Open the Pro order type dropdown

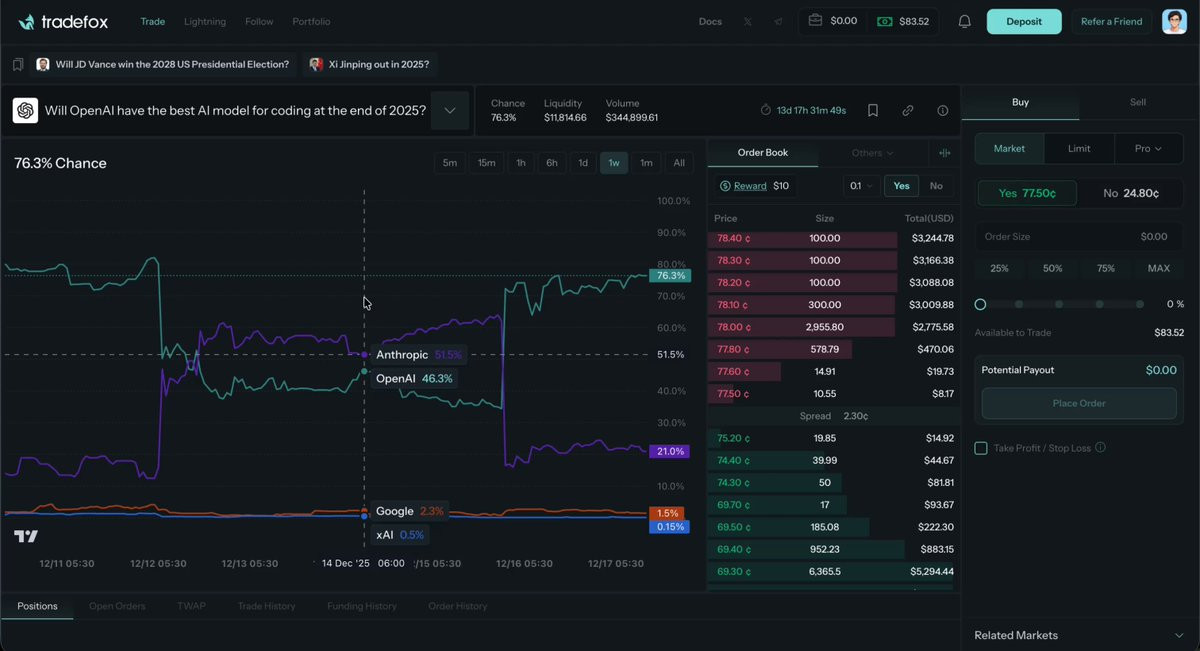(1148, 149)
